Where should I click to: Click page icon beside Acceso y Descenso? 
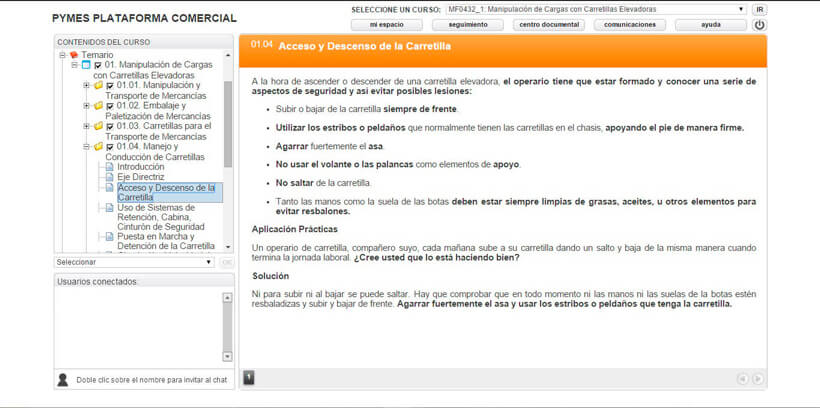(109, 187)
